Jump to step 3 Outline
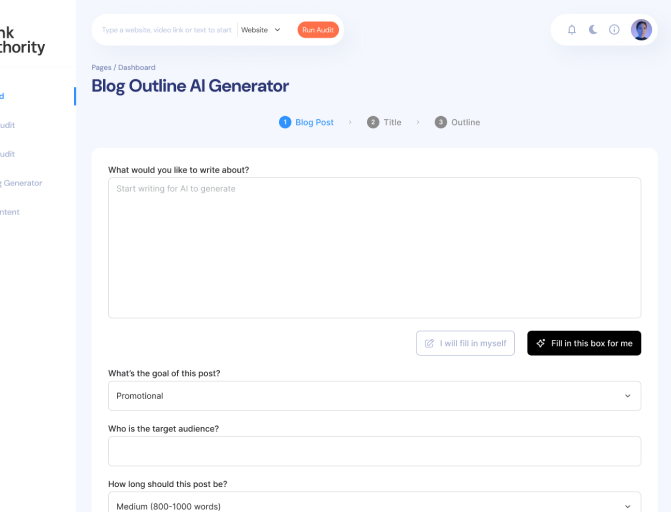This screenshot has width=671, height=512. click(x=457, y=122)
